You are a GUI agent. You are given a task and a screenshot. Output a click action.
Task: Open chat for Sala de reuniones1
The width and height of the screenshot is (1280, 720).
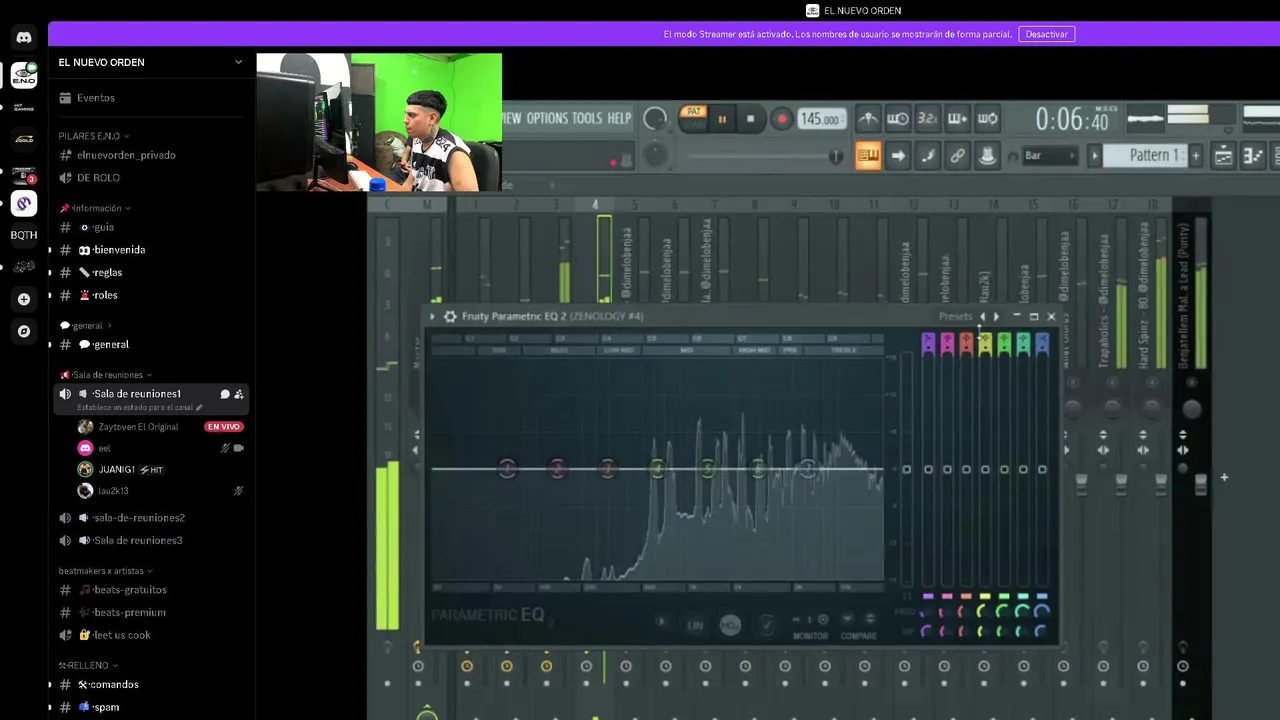(x=225, y=394)
